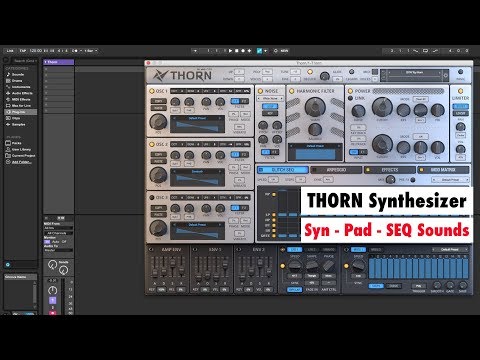This screenshot has height=360, width=480.
Task: Switch to the Arpeggio tab
Action: tap(336, 170)
